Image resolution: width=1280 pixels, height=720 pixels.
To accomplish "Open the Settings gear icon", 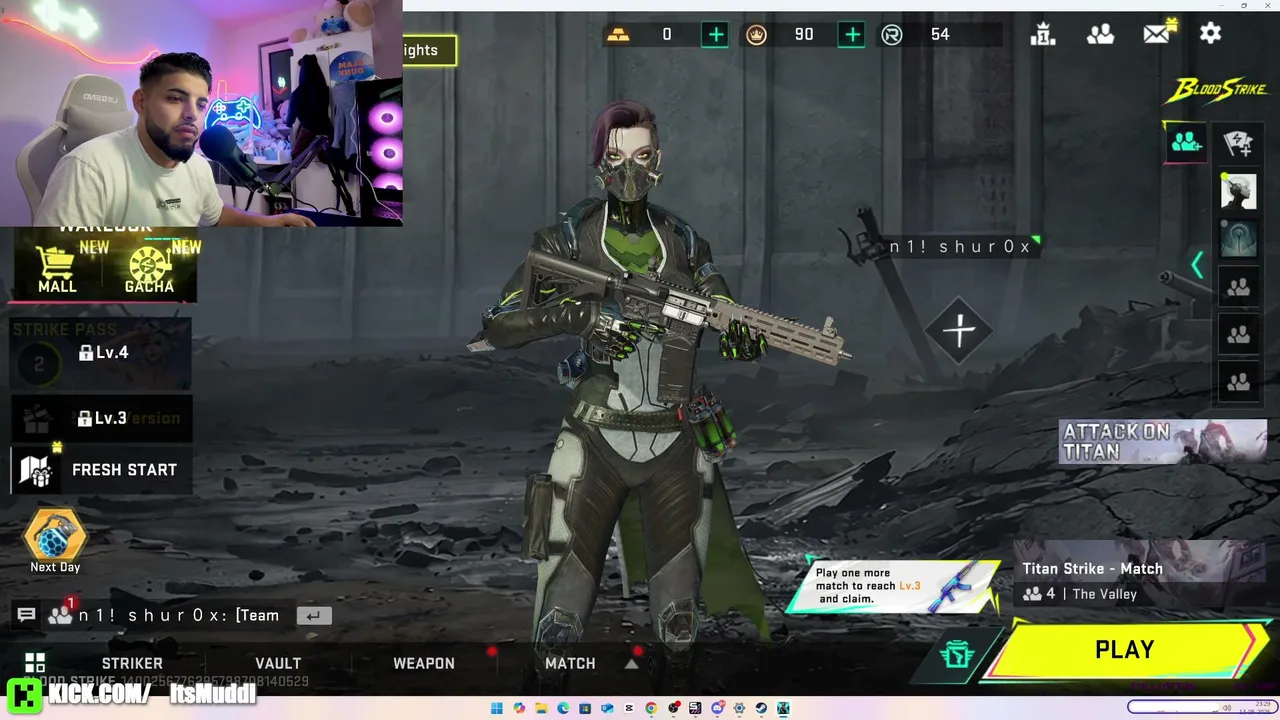I will (1210, 34).
